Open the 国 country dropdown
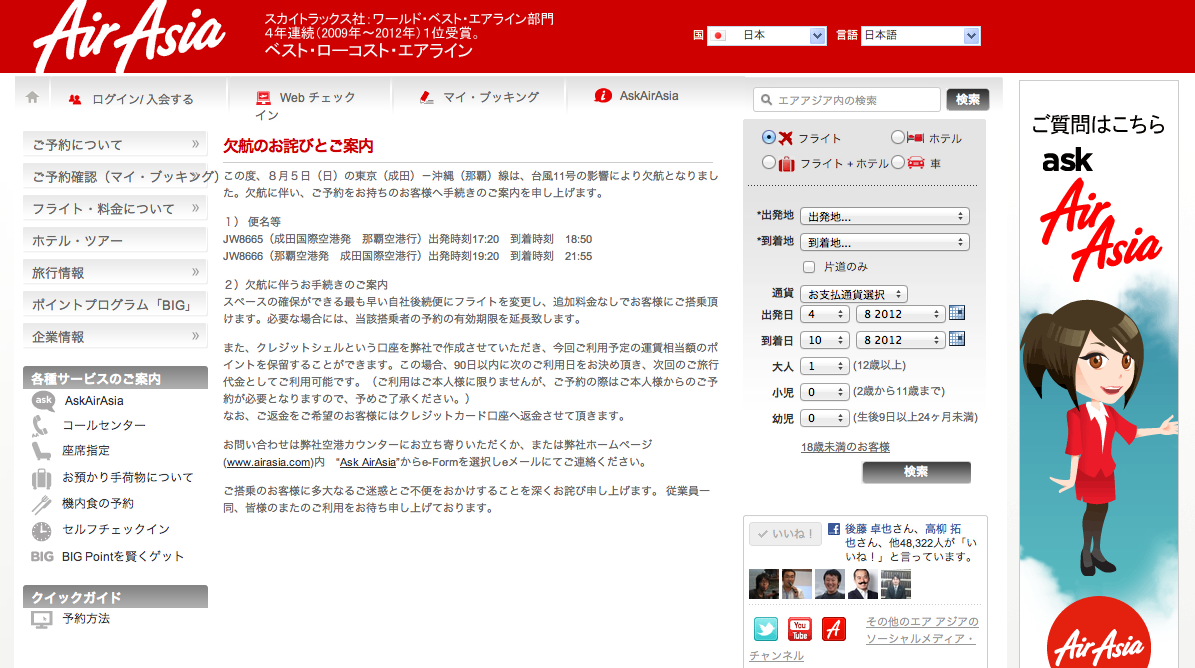1195x668 pixels. tap(767, 35)
